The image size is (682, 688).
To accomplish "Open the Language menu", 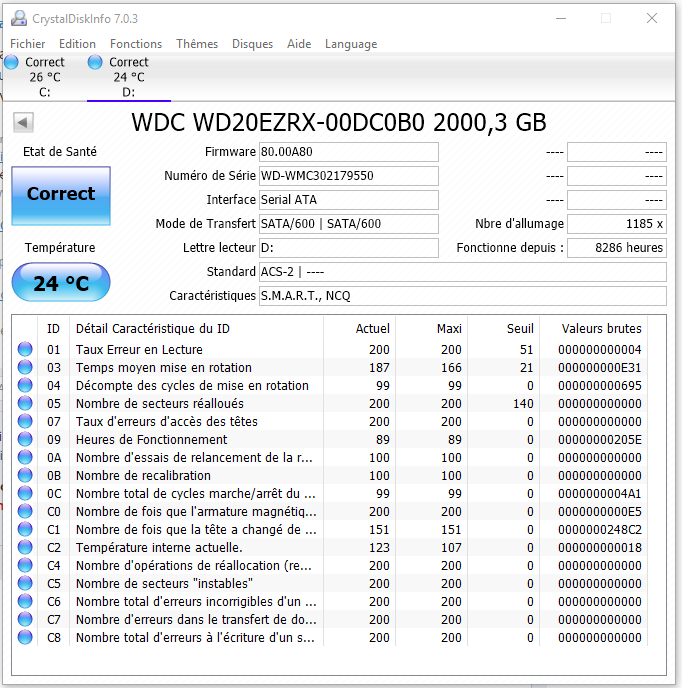I will (351, 44).
